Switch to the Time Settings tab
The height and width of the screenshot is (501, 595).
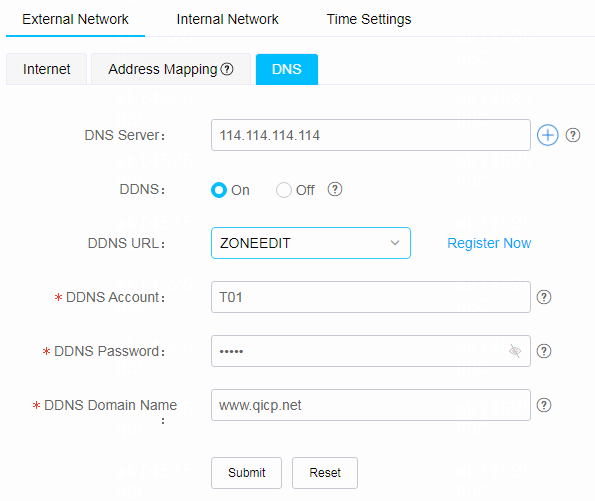tap(369, 19)
